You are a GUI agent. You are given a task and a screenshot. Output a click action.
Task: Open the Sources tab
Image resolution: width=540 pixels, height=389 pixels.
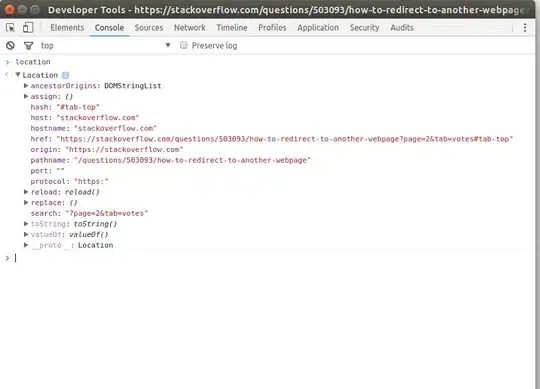click(x=149, y=28)
